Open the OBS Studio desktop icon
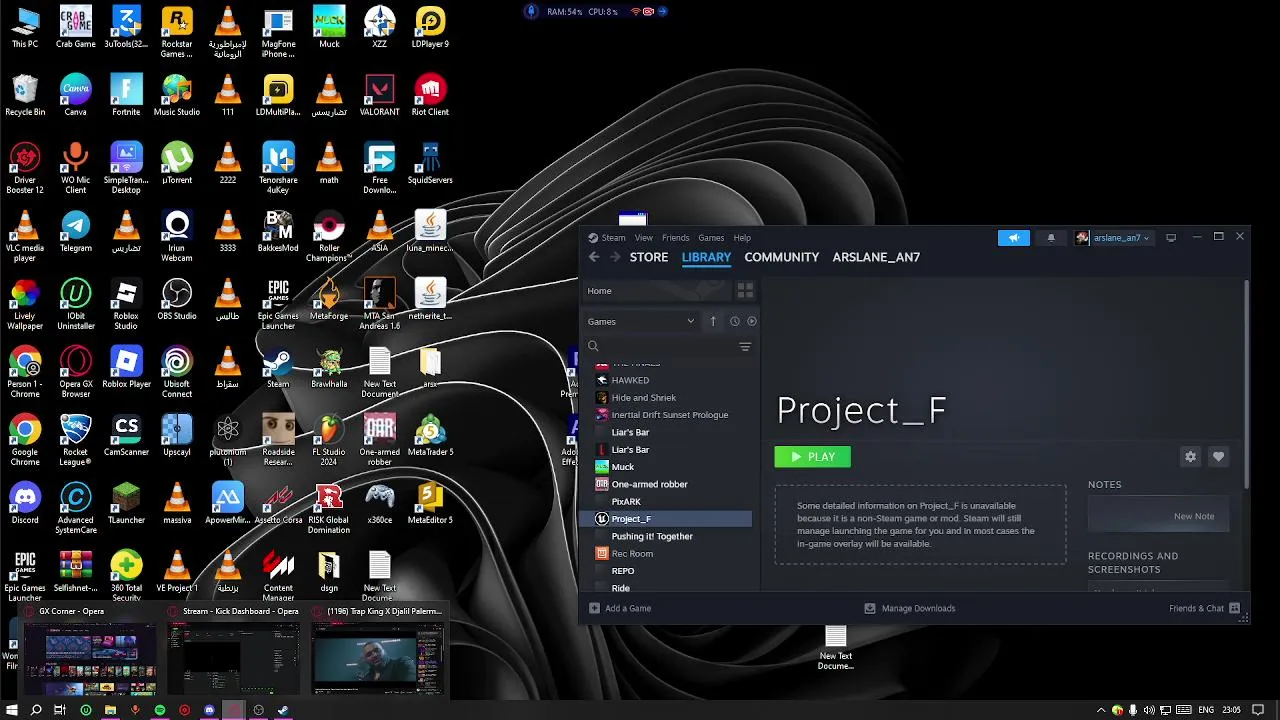This screenshot has width=1280, height=720. (177, 300)
